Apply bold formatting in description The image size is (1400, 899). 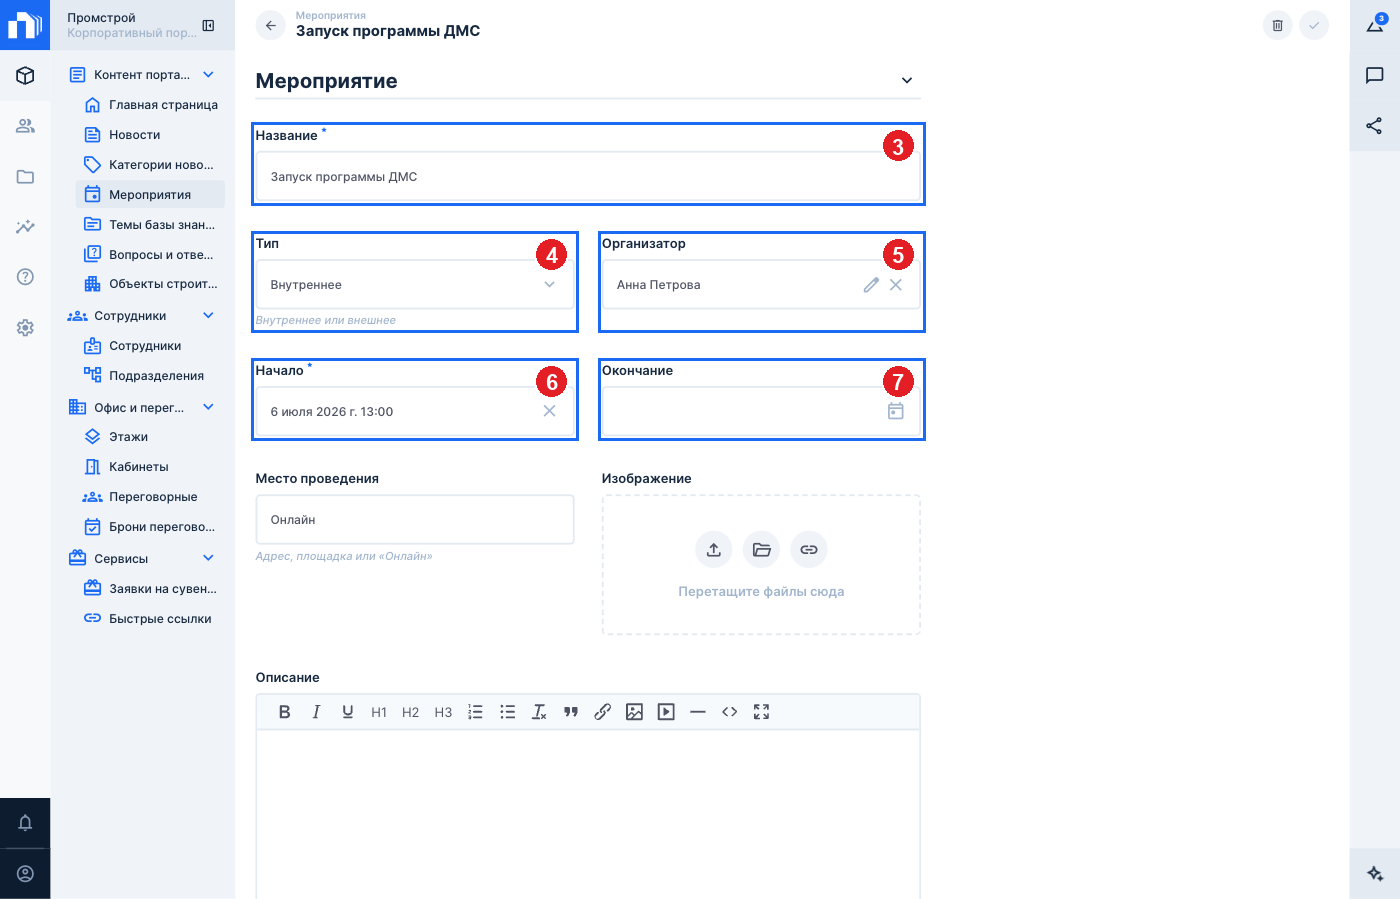[x=284, y=712]
